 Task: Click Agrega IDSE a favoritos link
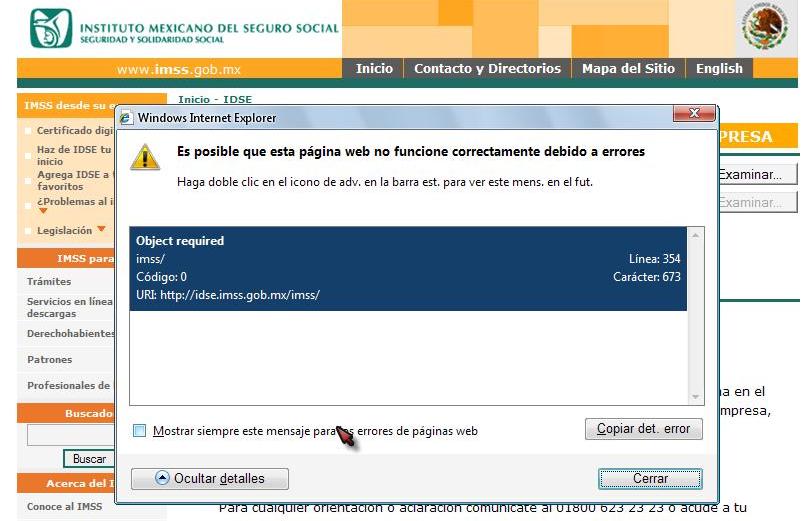[x=73, y=180]
